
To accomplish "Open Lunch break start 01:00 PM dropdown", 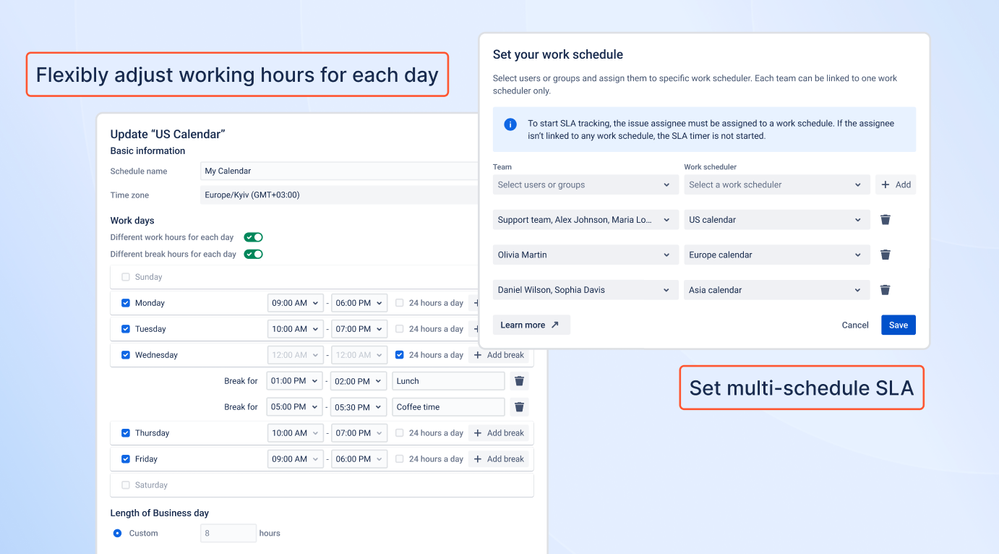I will [294, 381].
